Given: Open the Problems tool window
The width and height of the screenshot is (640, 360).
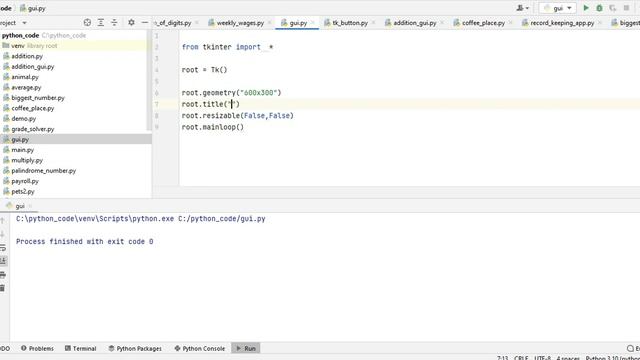Looking at the screenshot, I should click(37, 348).
